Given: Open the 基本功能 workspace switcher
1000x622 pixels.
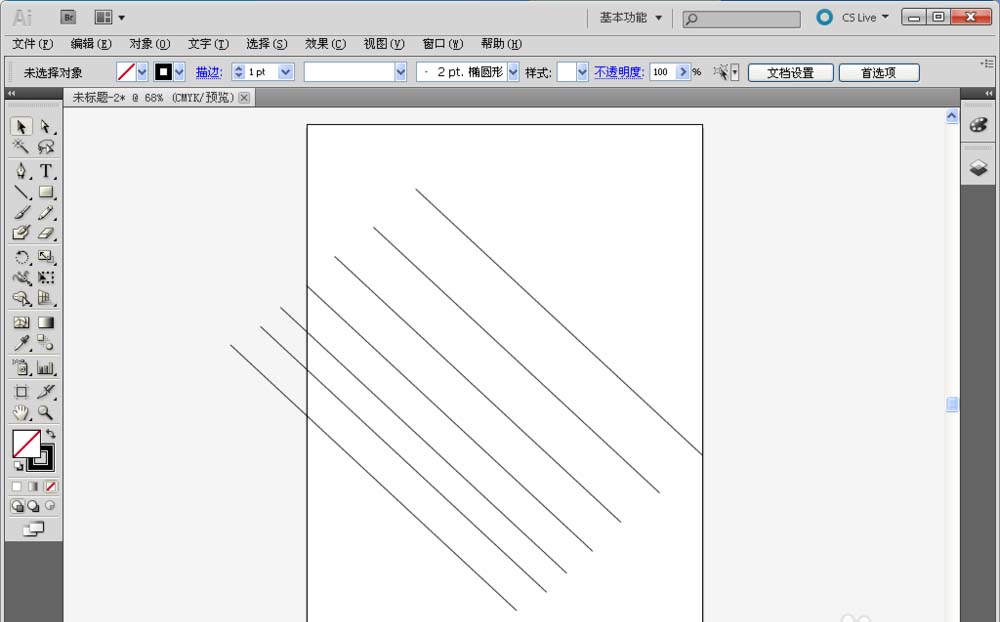Looking at the screenshot, I should pyautogui.click(x=631, y=18).
